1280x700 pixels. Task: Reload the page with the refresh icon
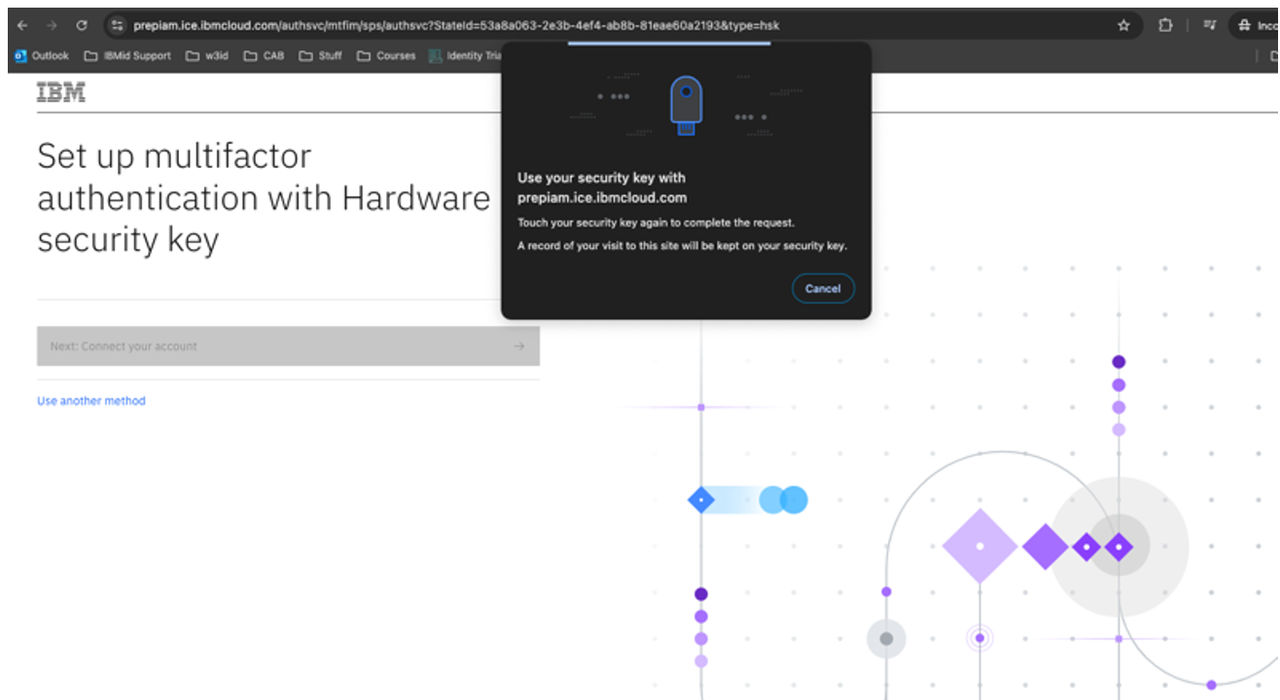tap(82, 25)
